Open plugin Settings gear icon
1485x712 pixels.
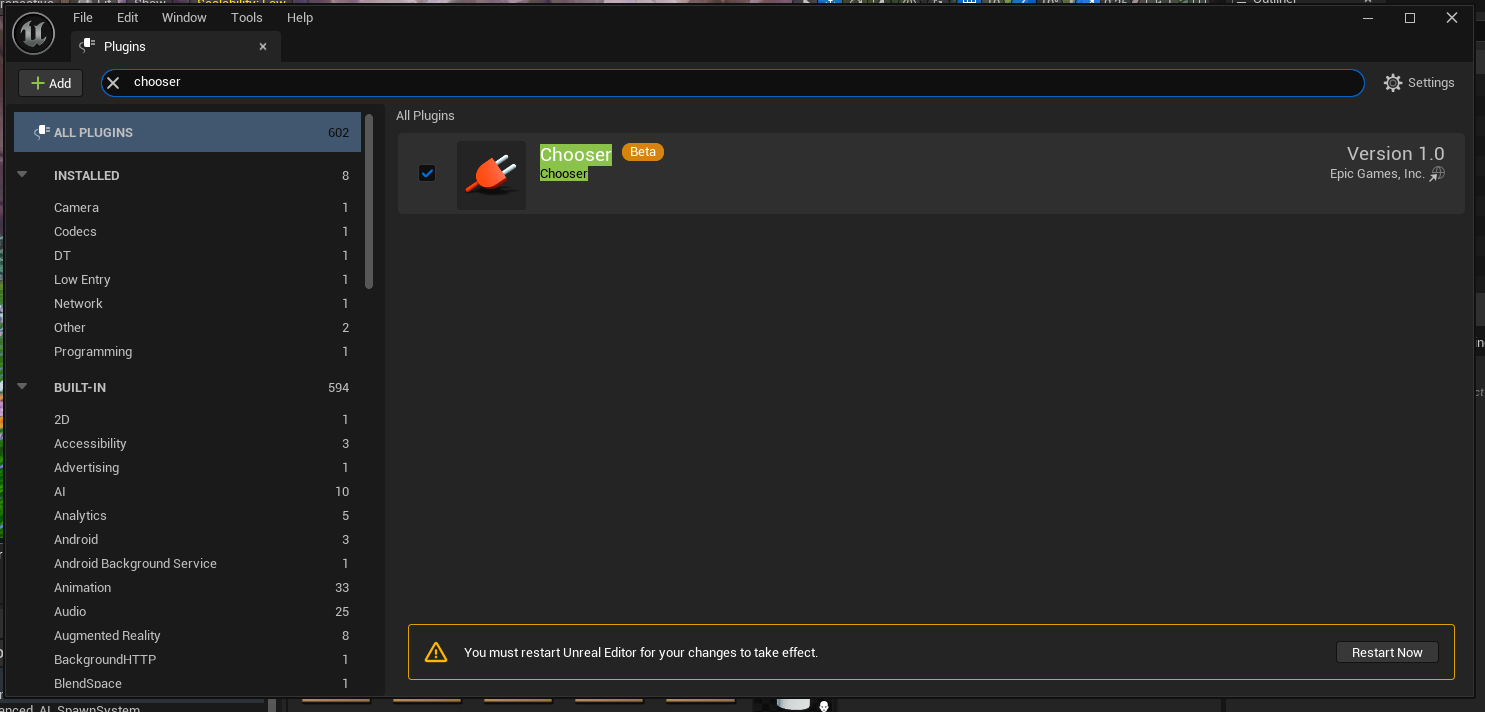point(1392,83)
